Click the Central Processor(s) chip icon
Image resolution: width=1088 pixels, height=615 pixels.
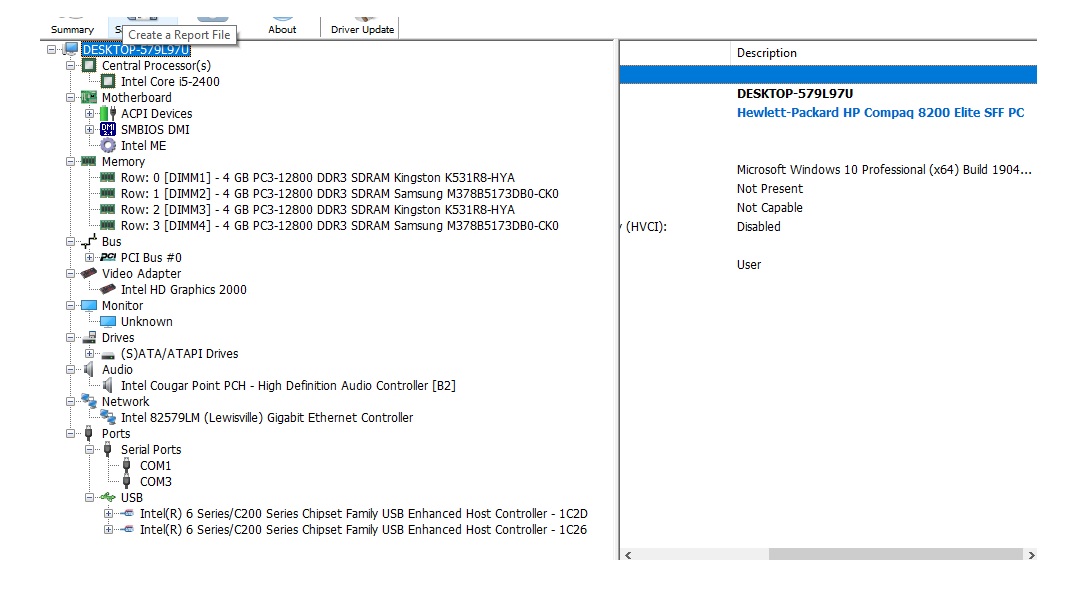[89, 66]
